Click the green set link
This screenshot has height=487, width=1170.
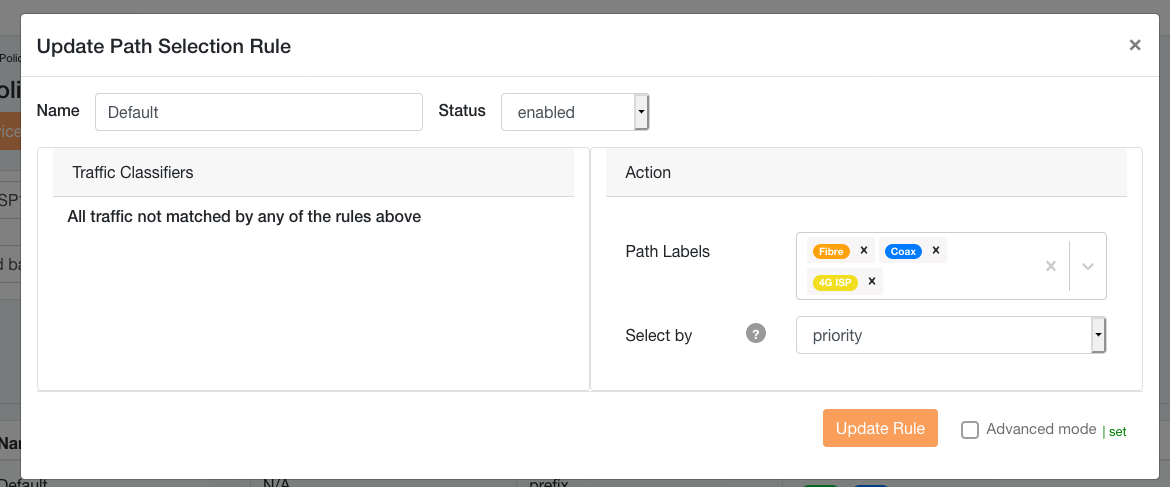pos(1117,432)
